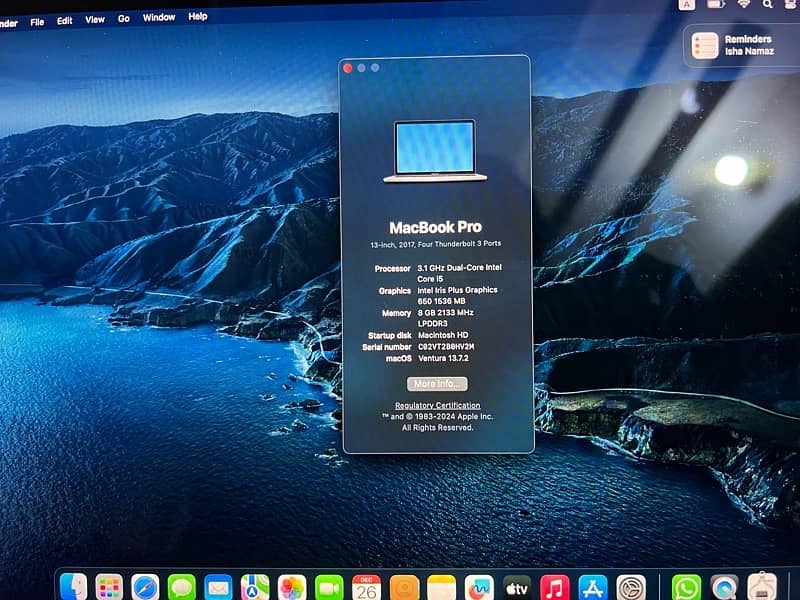Launch the Music app from dock

[x=554, y=587]
